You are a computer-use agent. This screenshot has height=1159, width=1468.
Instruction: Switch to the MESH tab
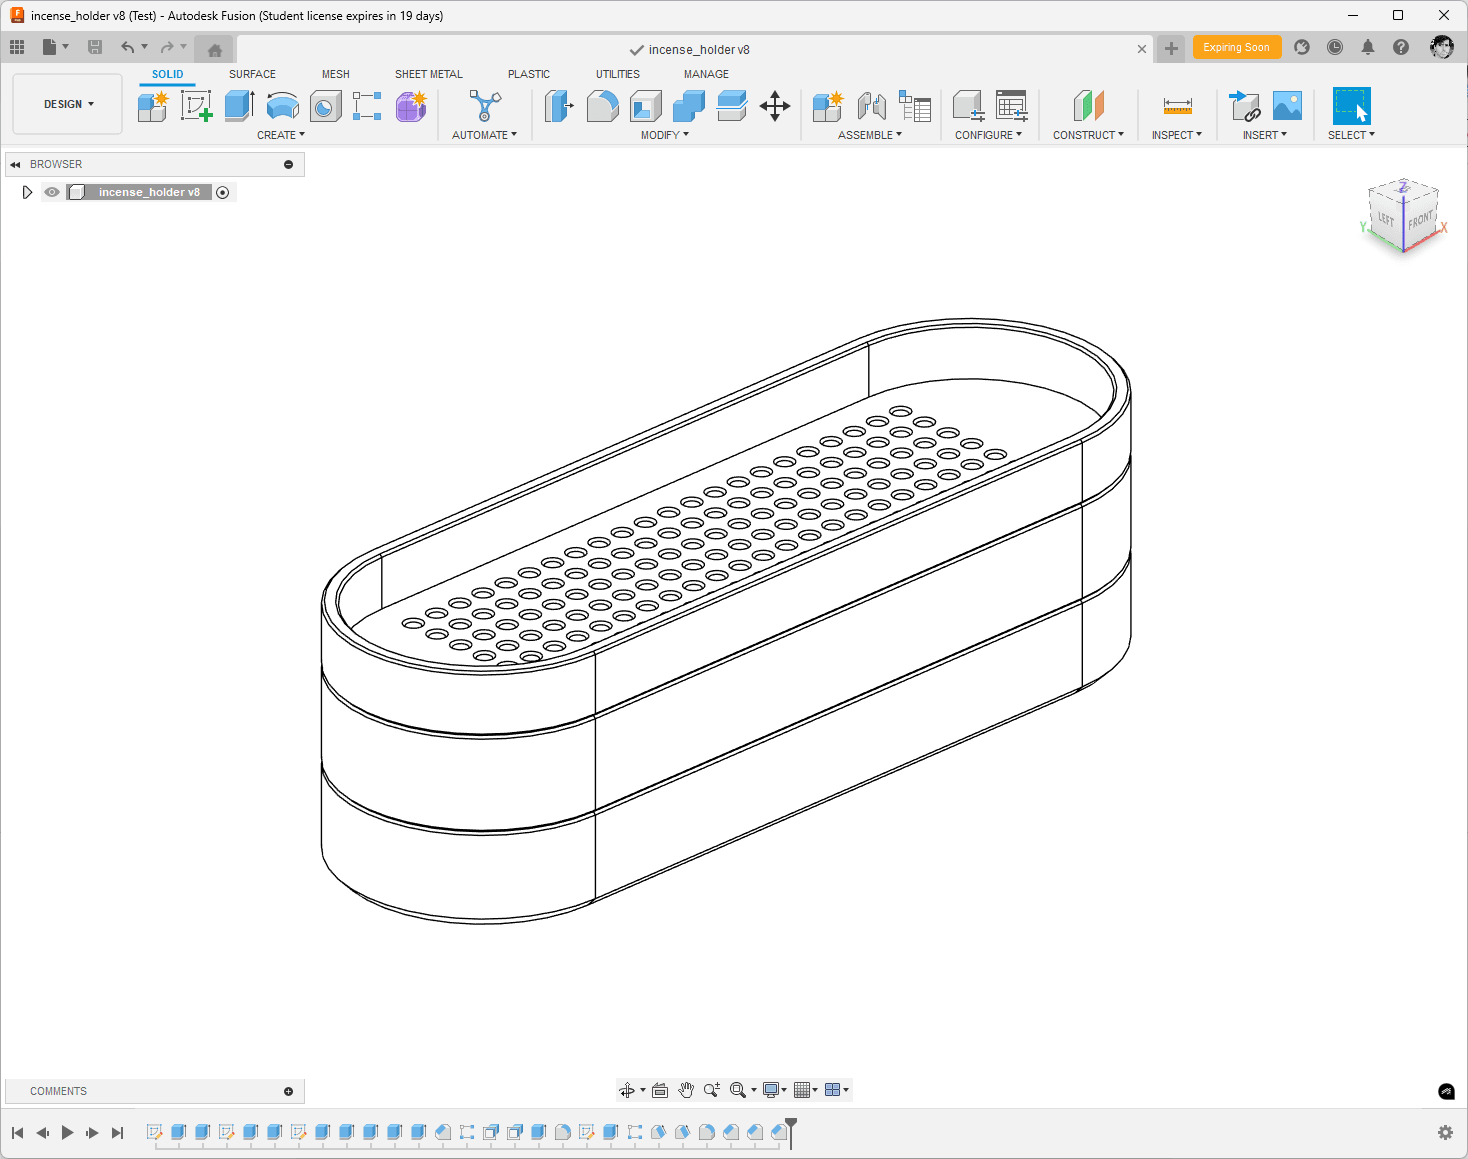point(336,74)
